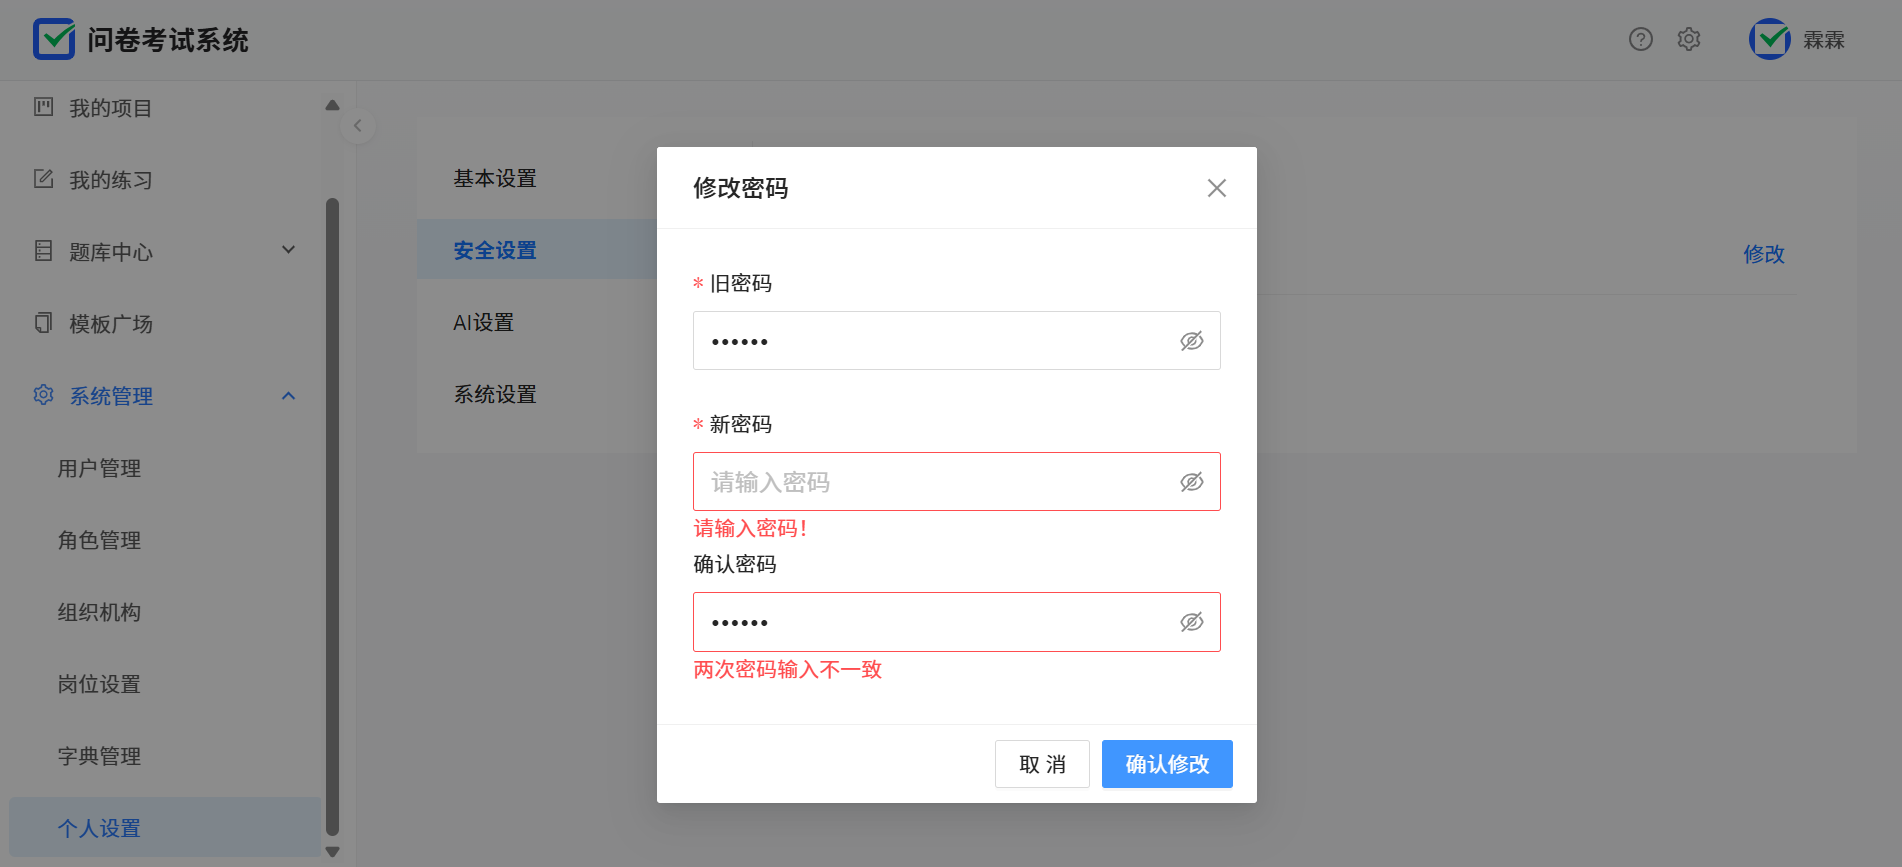Image resolution: width=1902 pixels, height=867 pixels.
Task: Click the sidebar scrollbar up arrow
Action: (333, 105)
